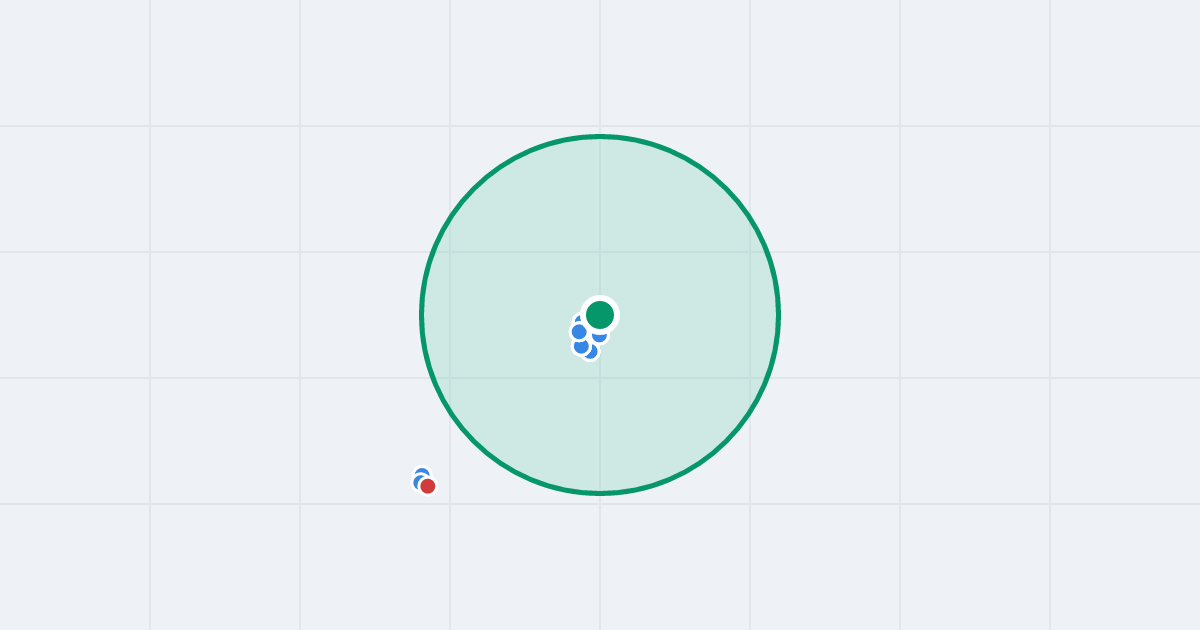Click the top edge of the green radius circle

coord(600,136)
